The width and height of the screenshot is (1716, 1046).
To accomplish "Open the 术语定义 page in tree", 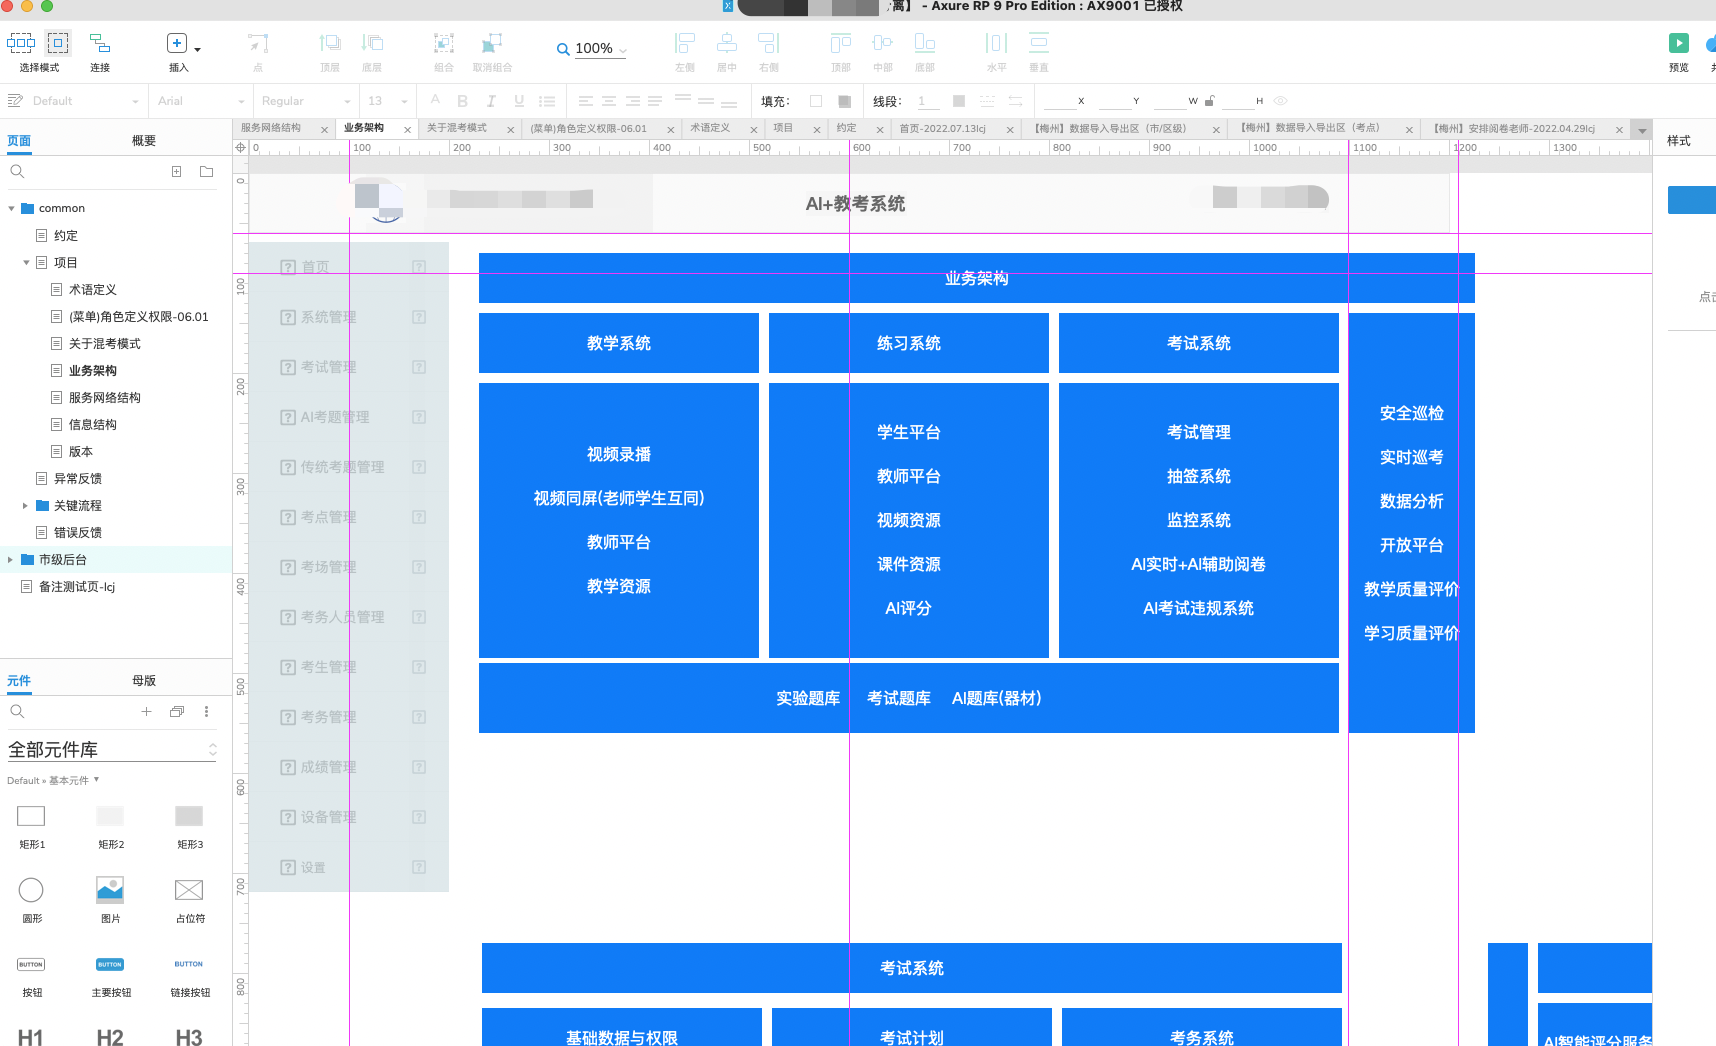I will pyautogui.click(x=93, y=290).
